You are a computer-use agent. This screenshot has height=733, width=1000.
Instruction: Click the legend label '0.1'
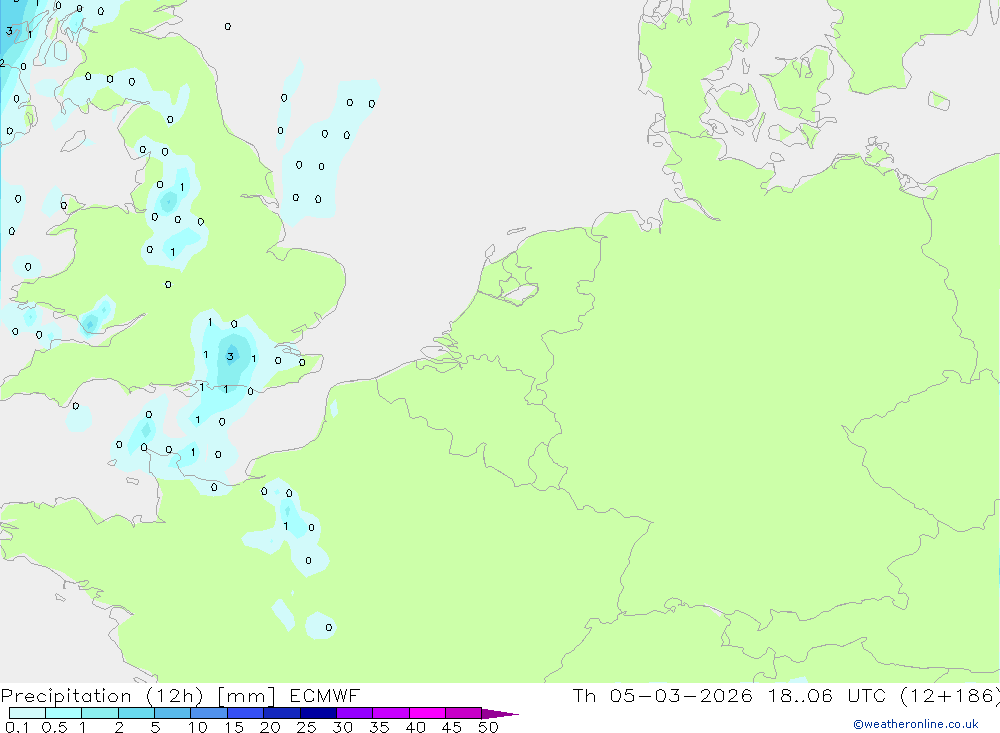click(x=17, y=727)
